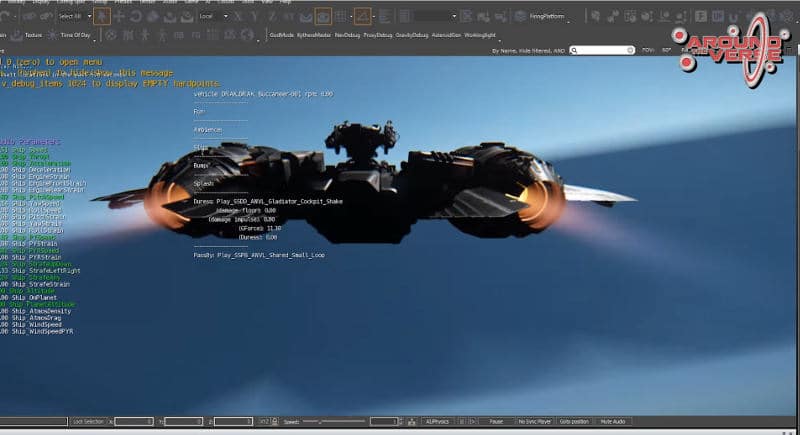Click the F icon in top-right toolbar
This screenshot has height=435, width=800.
point(701,16)
